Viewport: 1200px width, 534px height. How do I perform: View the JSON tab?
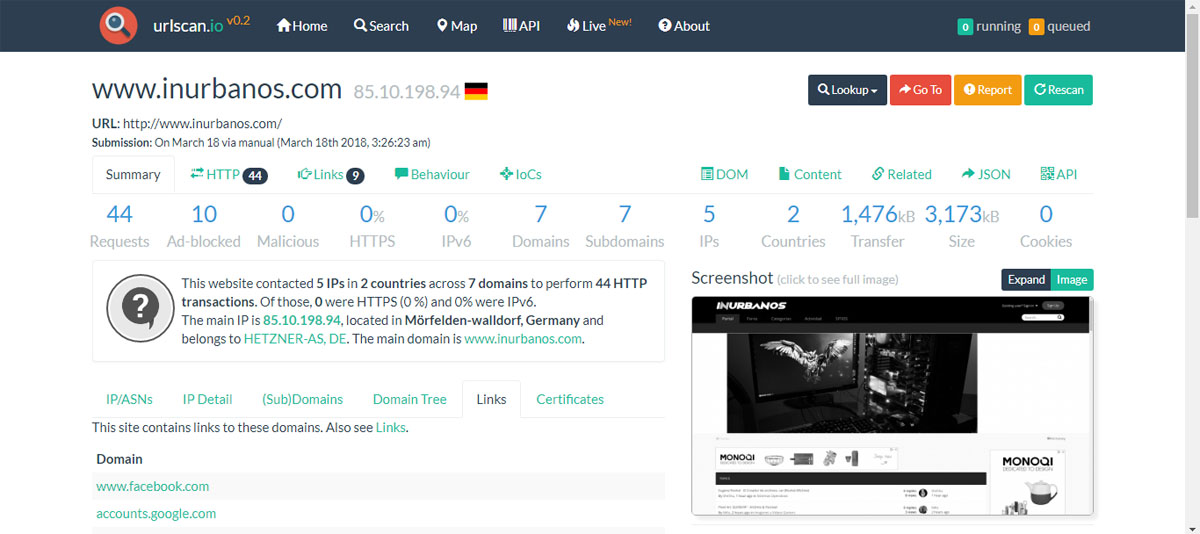986,174
